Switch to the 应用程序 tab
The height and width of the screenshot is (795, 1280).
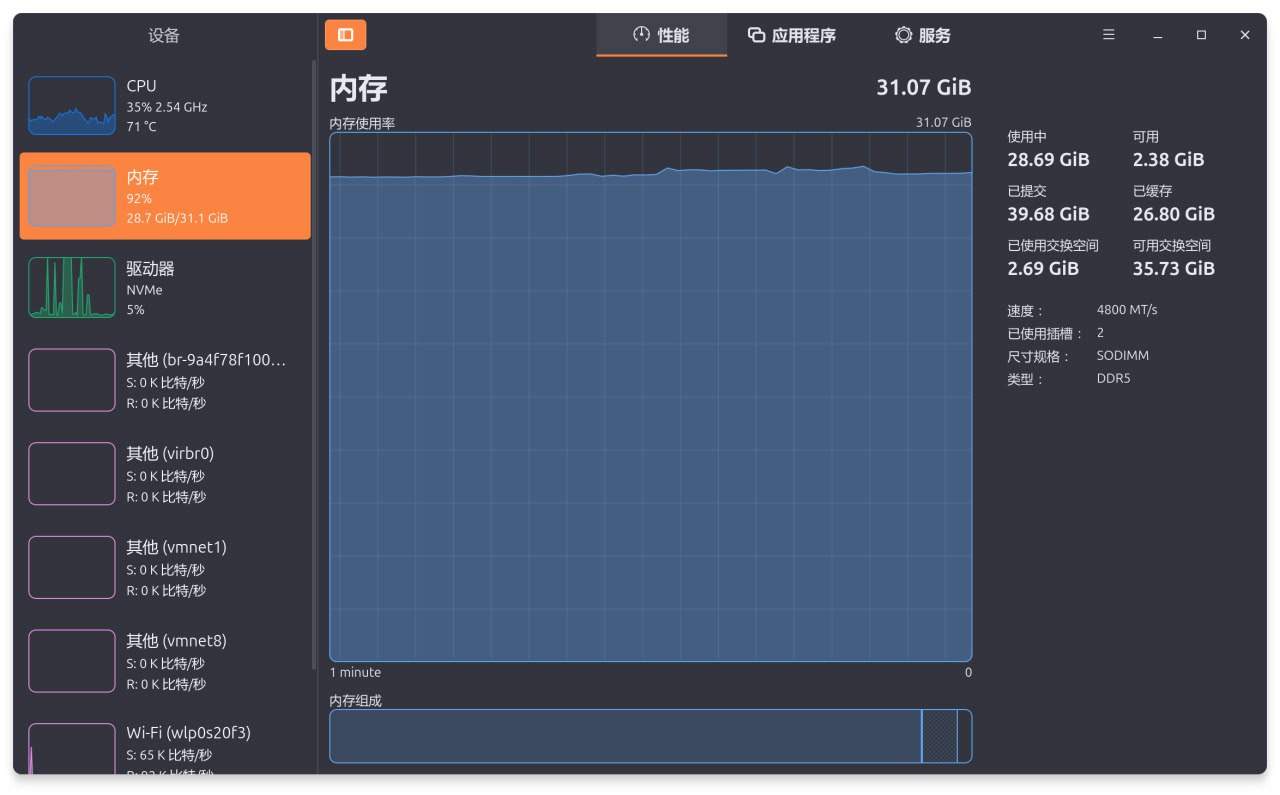792,36
